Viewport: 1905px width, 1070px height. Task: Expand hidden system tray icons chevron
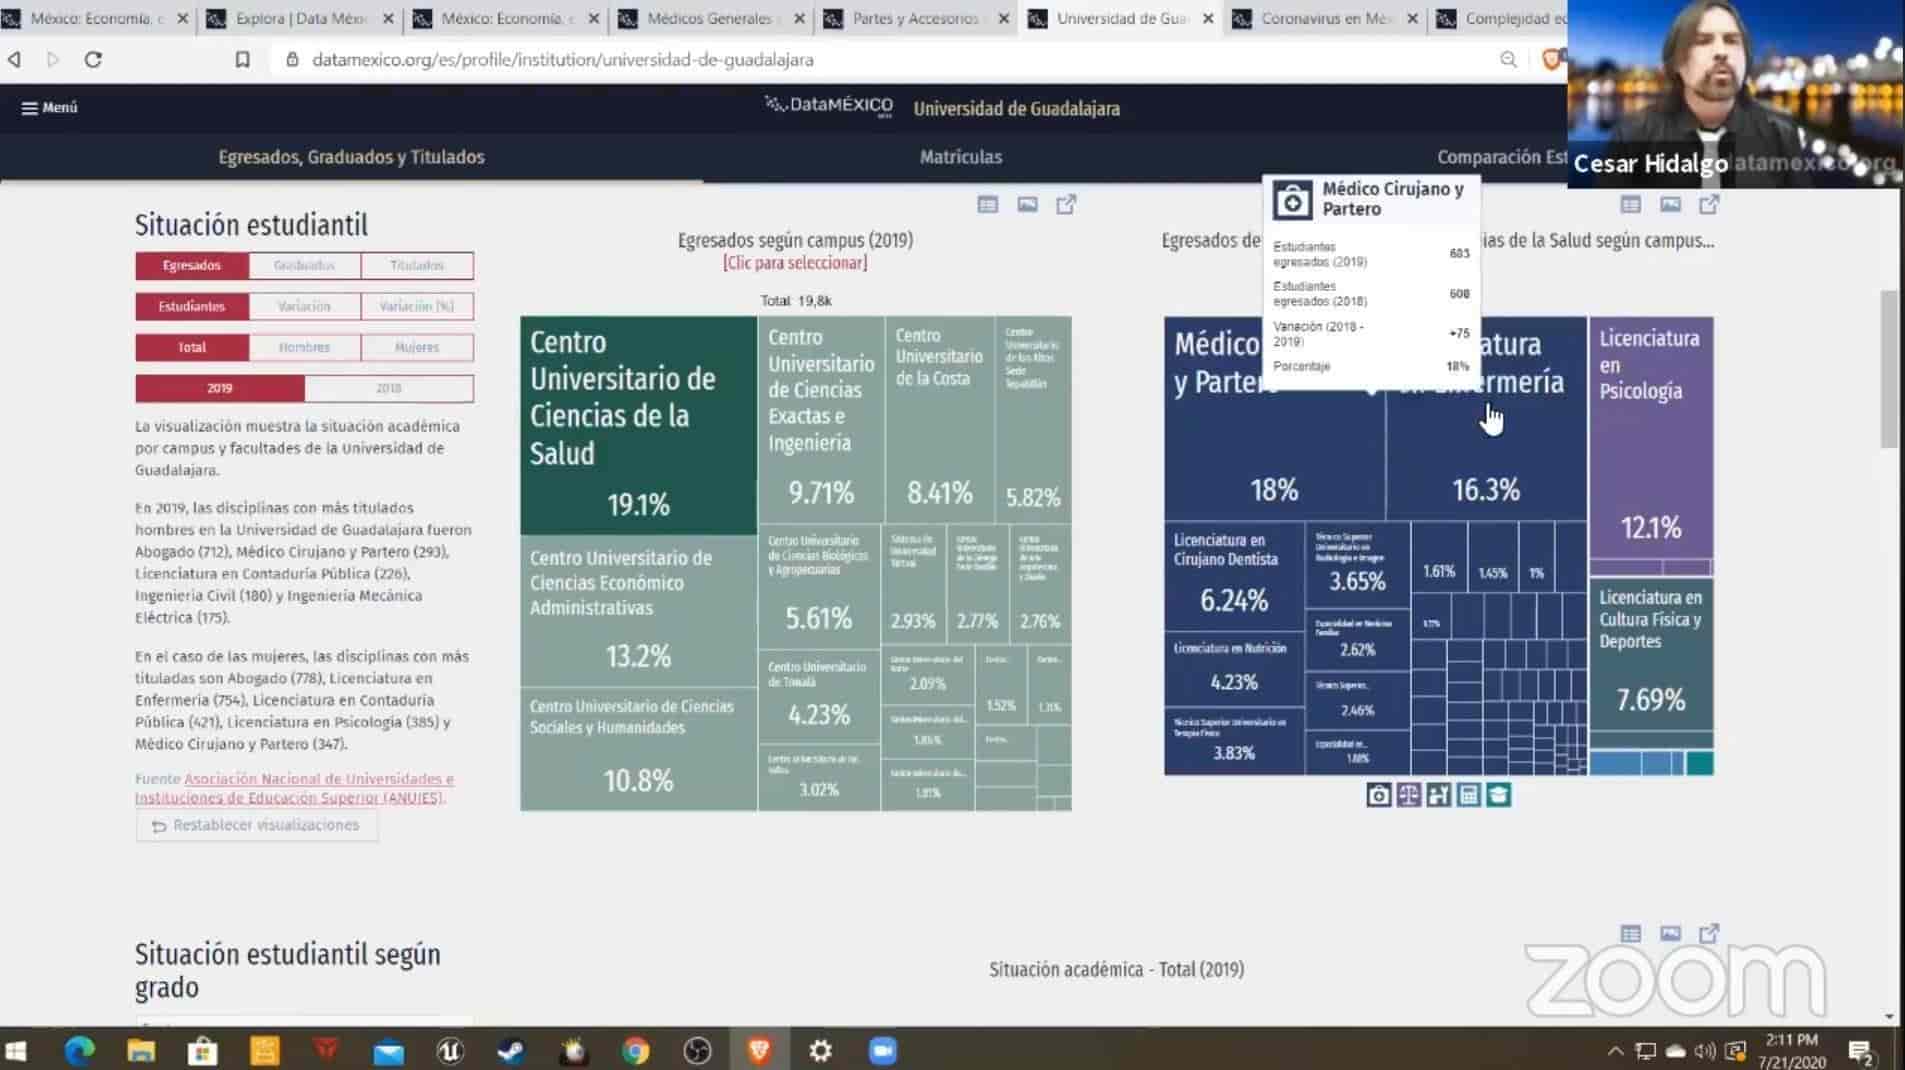[x=1615, y=1051]
